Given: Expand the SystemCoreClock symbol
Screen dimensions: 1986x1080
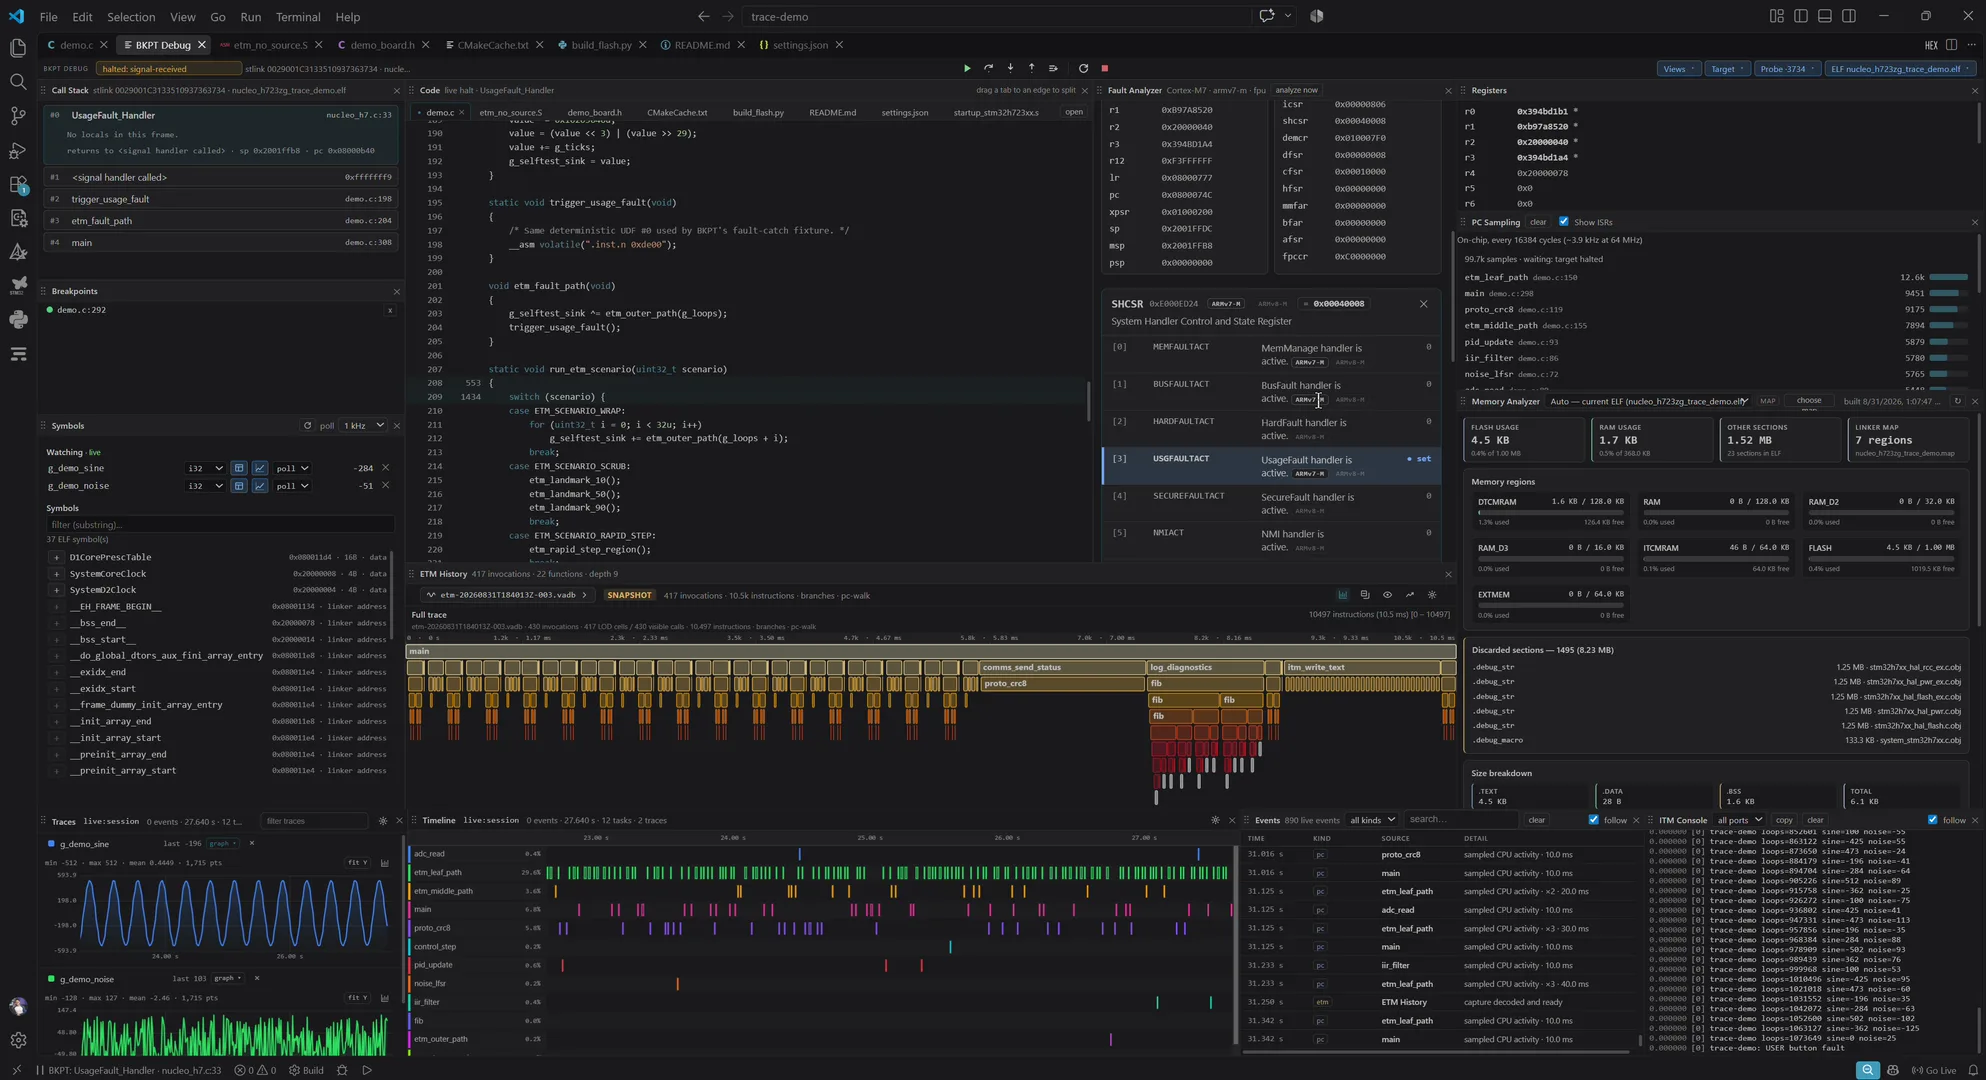Looking at the screenshot, I should click(56, 574).
